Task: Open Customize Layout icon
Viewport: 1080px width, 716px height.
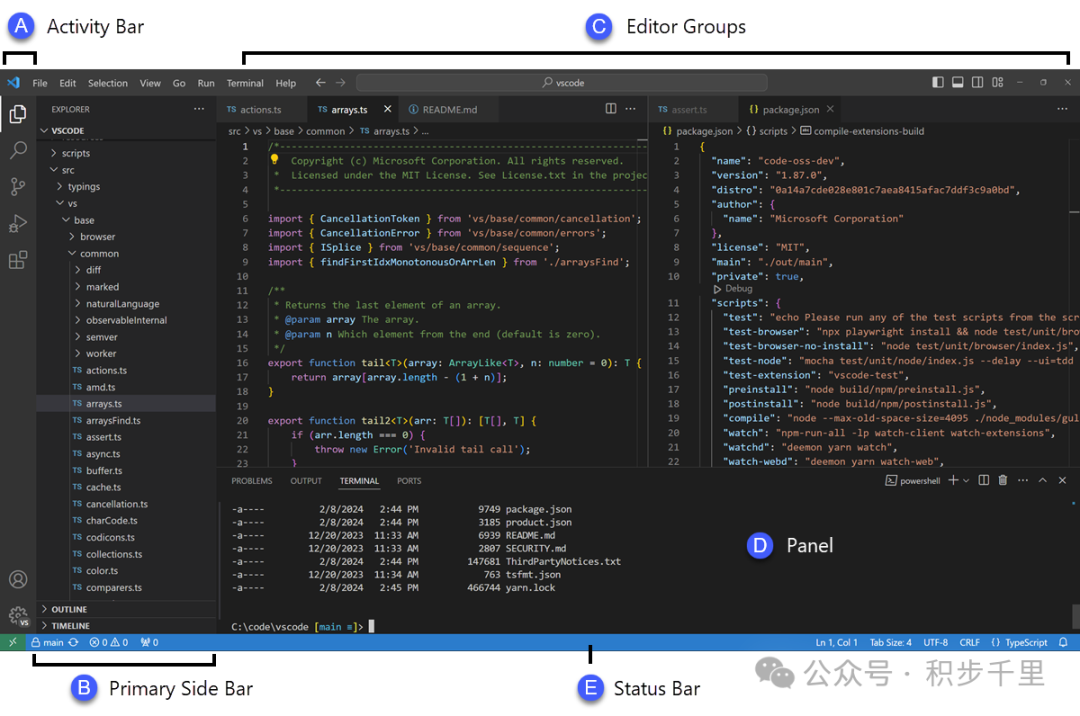Action: tap(997, 83)
